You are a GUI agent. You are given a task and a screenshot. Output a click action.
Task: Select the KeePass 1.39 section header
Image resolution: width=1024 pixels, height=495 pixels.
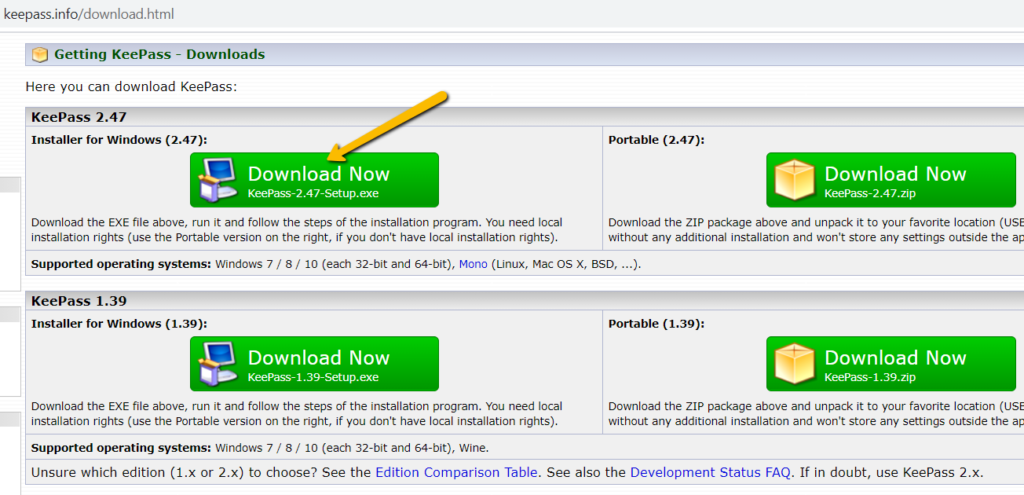point(79,301)
